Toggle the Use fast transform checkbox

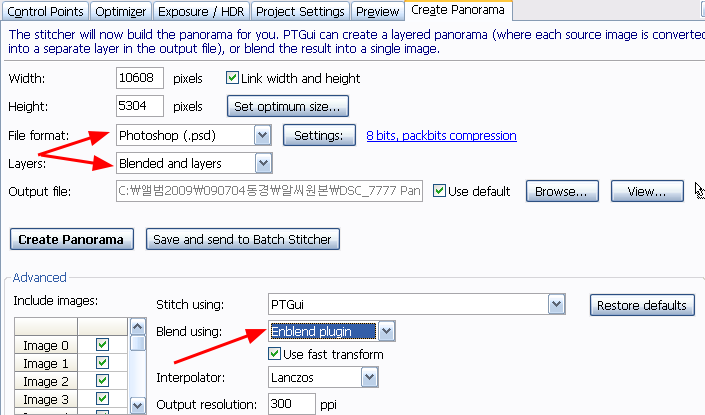[274, 353]
